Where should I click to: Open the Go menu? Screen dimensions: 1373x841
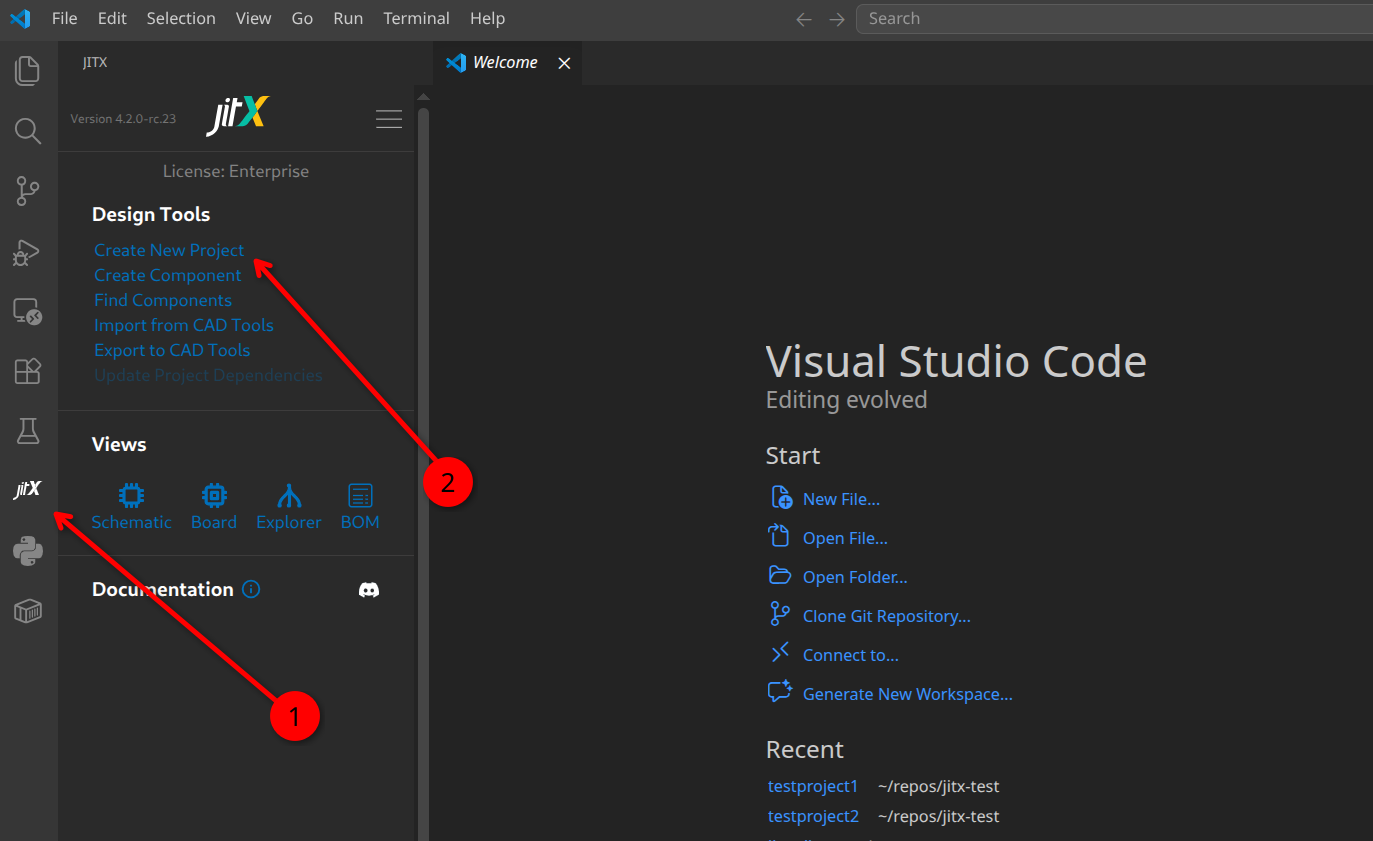[x=302, y=18]
